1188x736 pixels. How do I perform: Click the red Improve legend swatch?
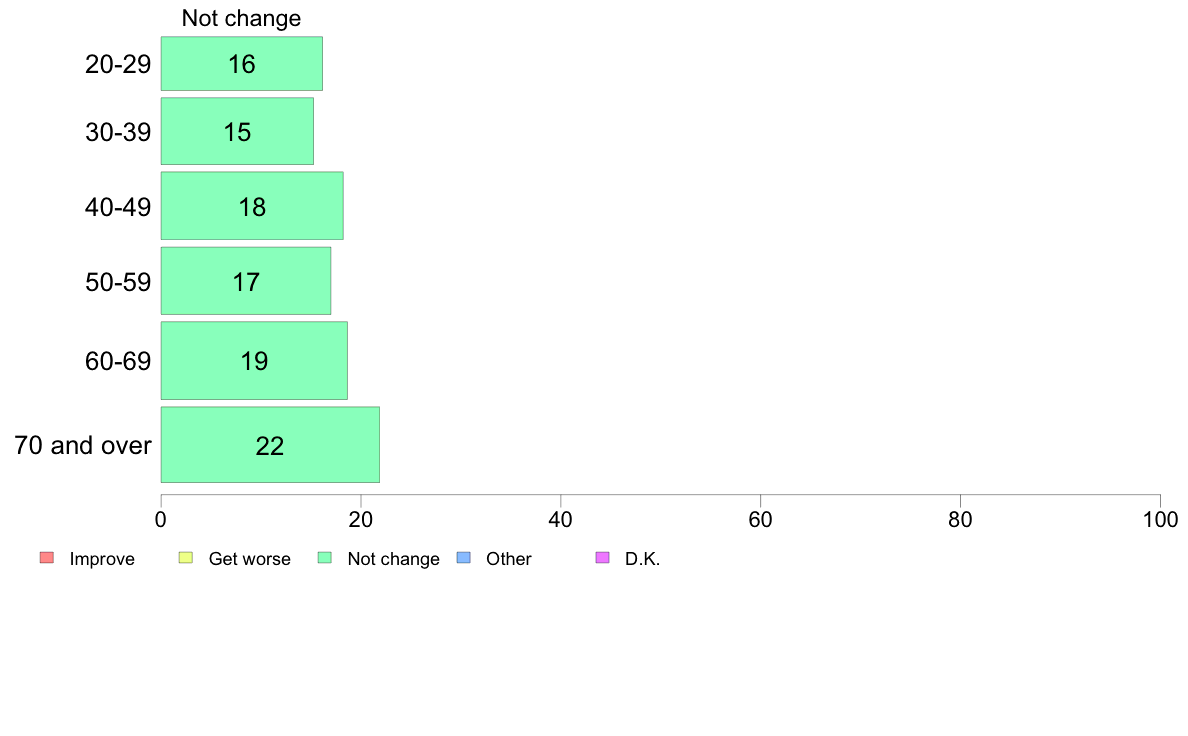click(x=47, y=558)
